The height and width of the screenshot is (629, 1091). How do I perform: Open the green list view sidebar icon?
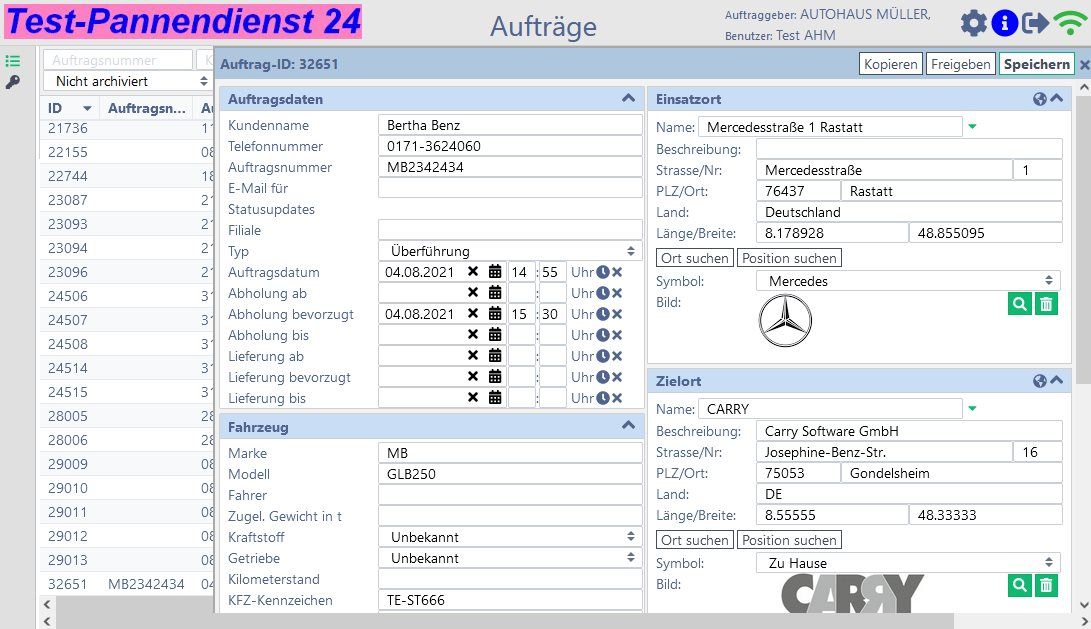[x=13, y=61]
